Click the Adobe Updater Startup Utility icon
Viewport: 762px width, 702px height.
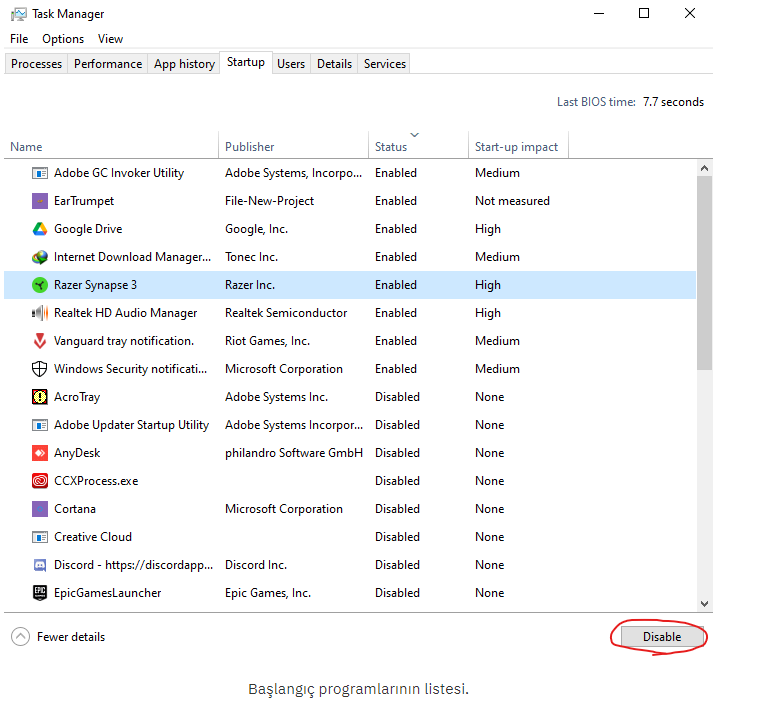coord(40,426)
